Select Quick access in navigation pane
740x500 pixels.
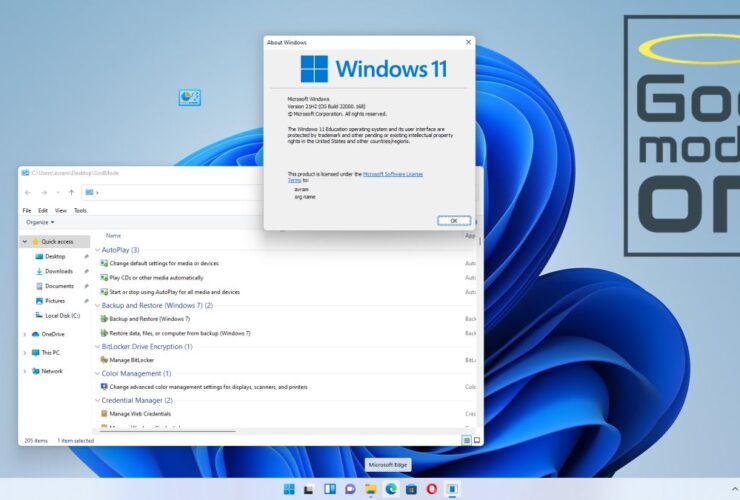(x=57, y=242)
